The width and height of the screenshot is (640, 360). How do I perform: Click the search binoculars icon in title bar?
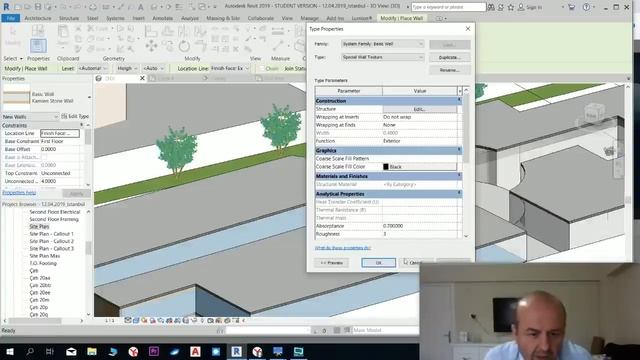click(491, 7)
